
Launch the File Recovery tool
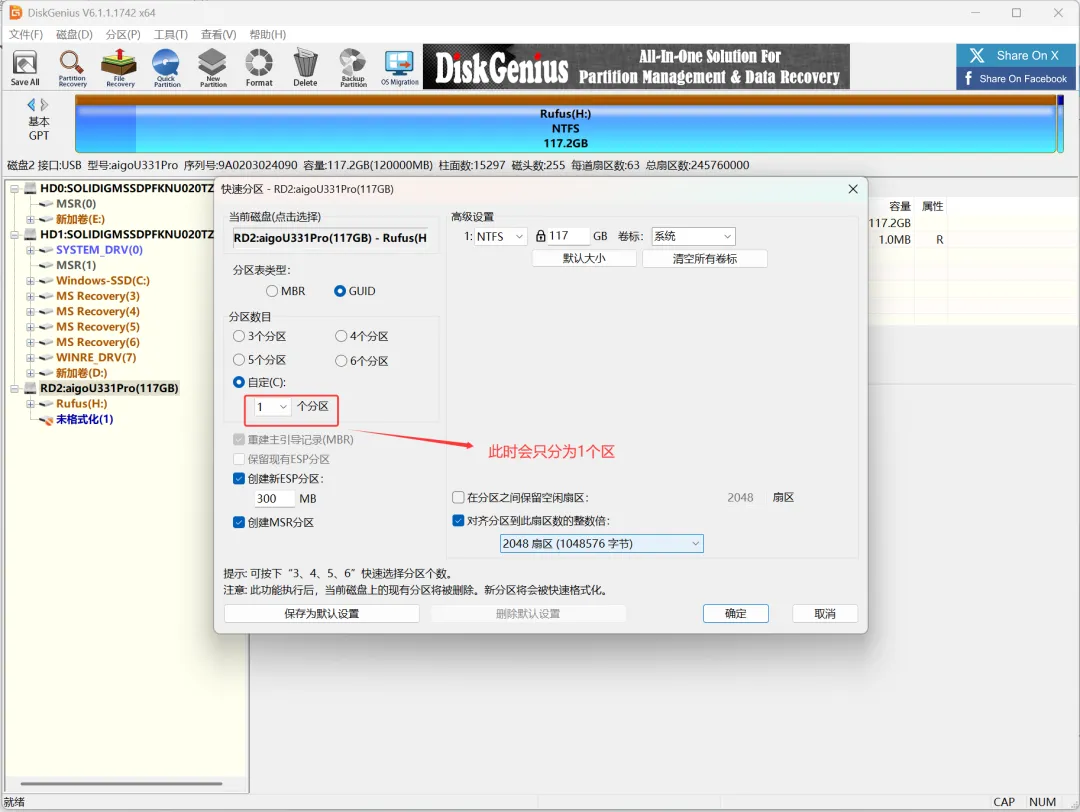coord(119,67)
